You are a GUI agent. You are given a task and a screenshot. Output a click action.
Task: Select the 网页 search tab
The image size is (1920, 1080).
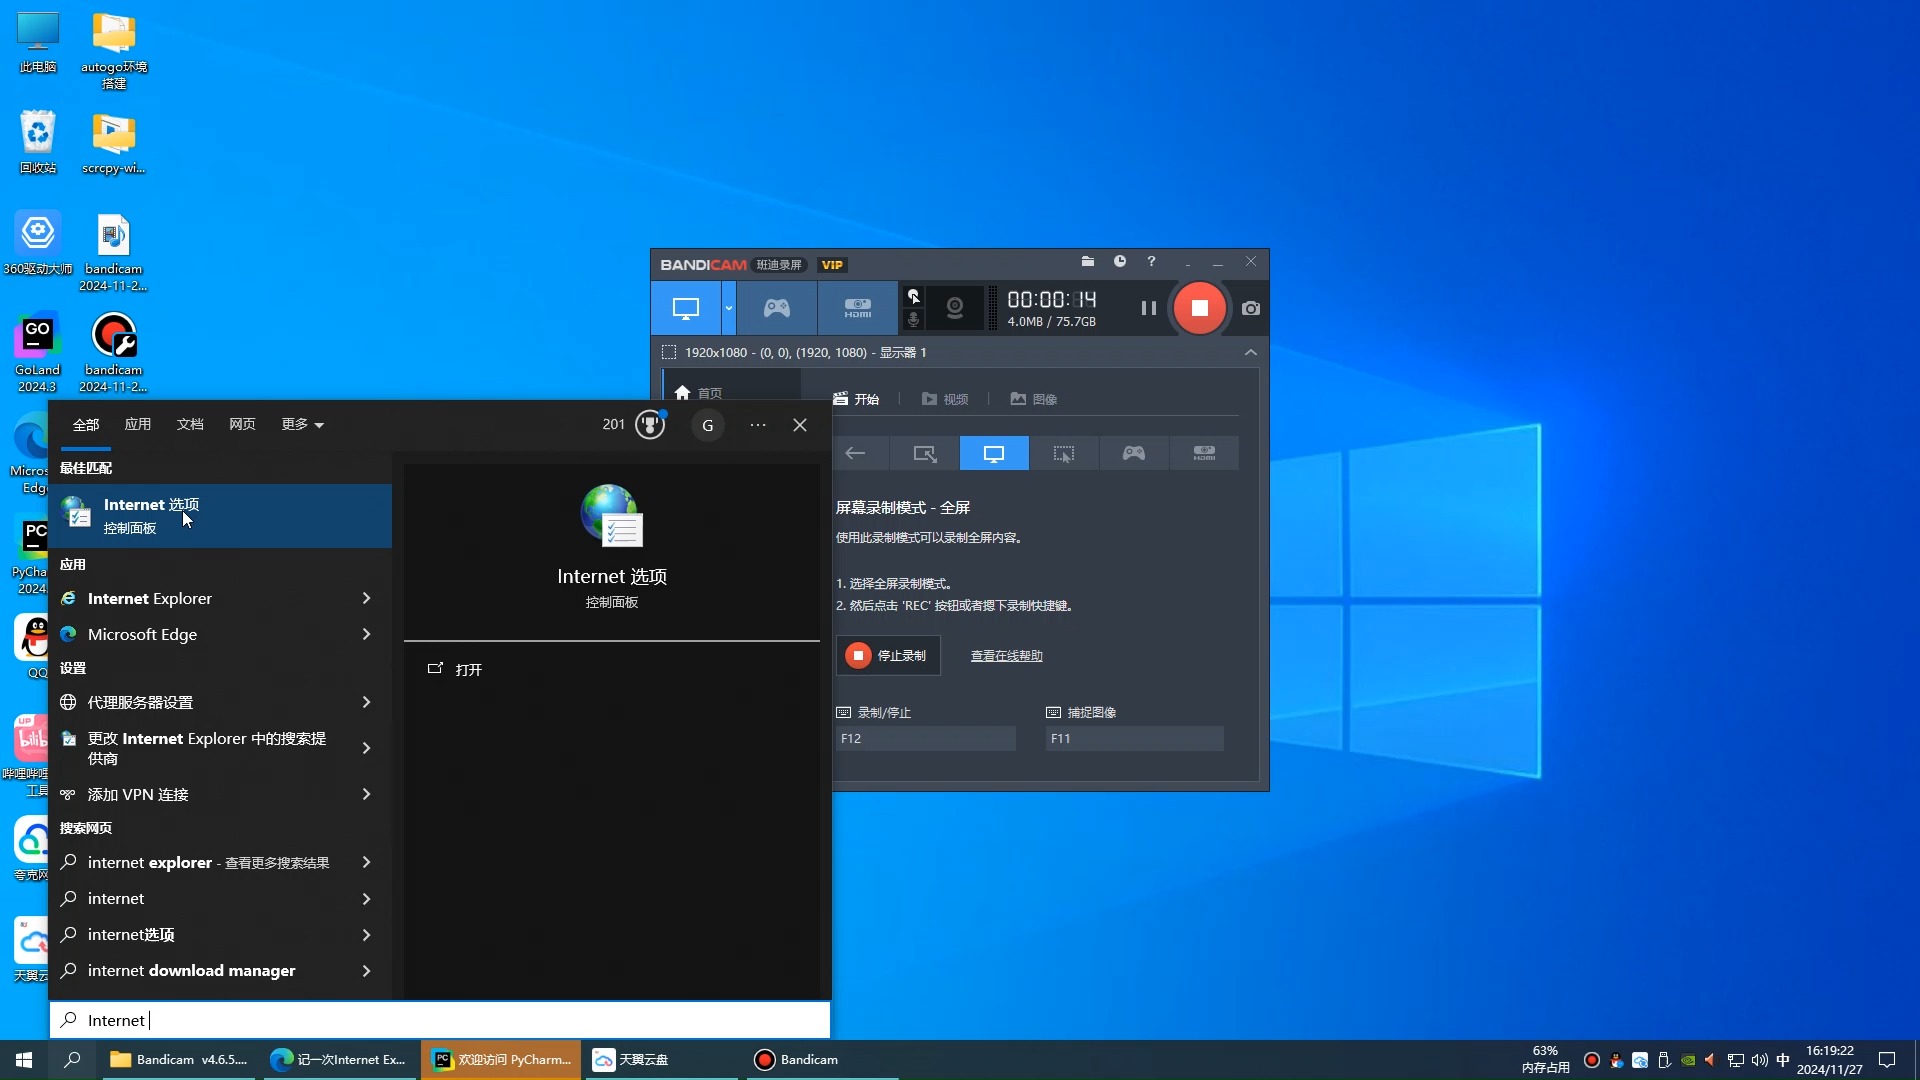click(x=242, y=424)
